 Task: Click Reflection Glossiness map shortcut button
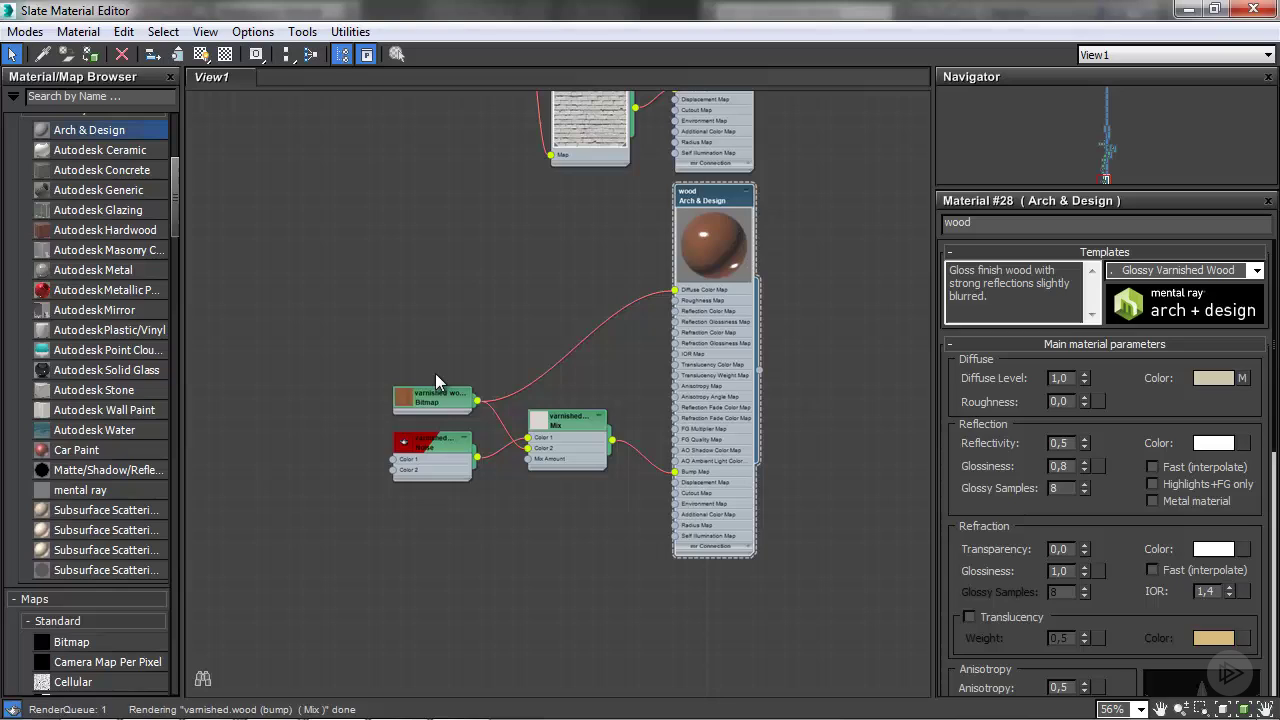[x=1098, y=466]
